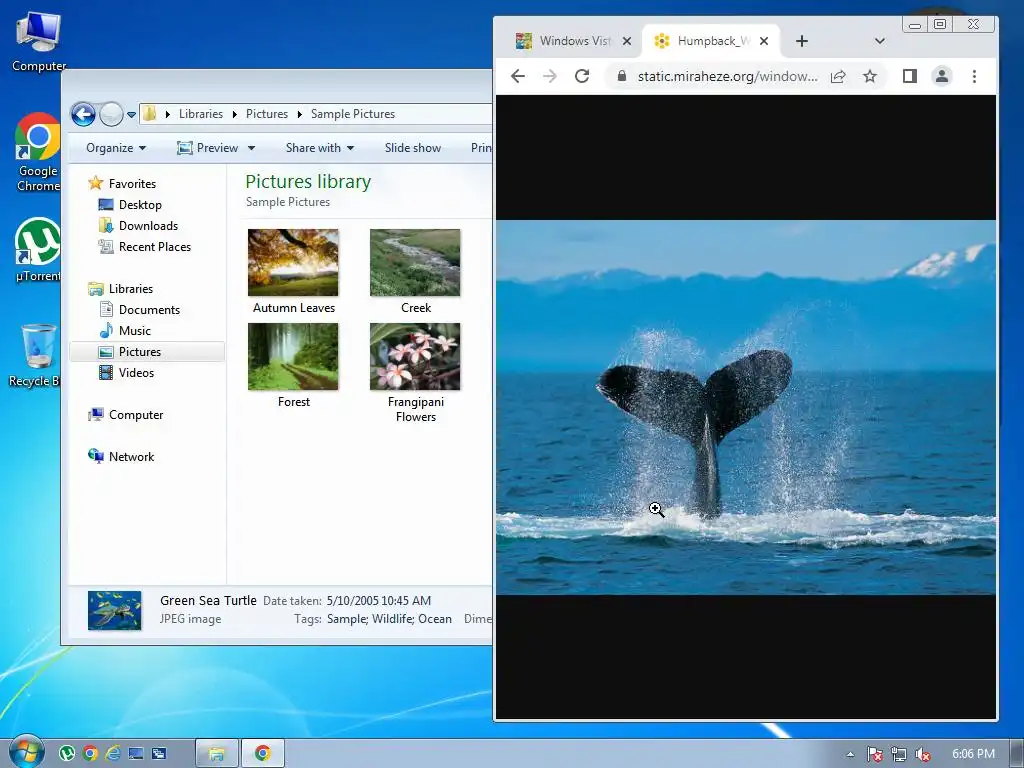1024x768 pixels.
Task: Zoom into the humpback whale image
Action: [x=746, y=408]
